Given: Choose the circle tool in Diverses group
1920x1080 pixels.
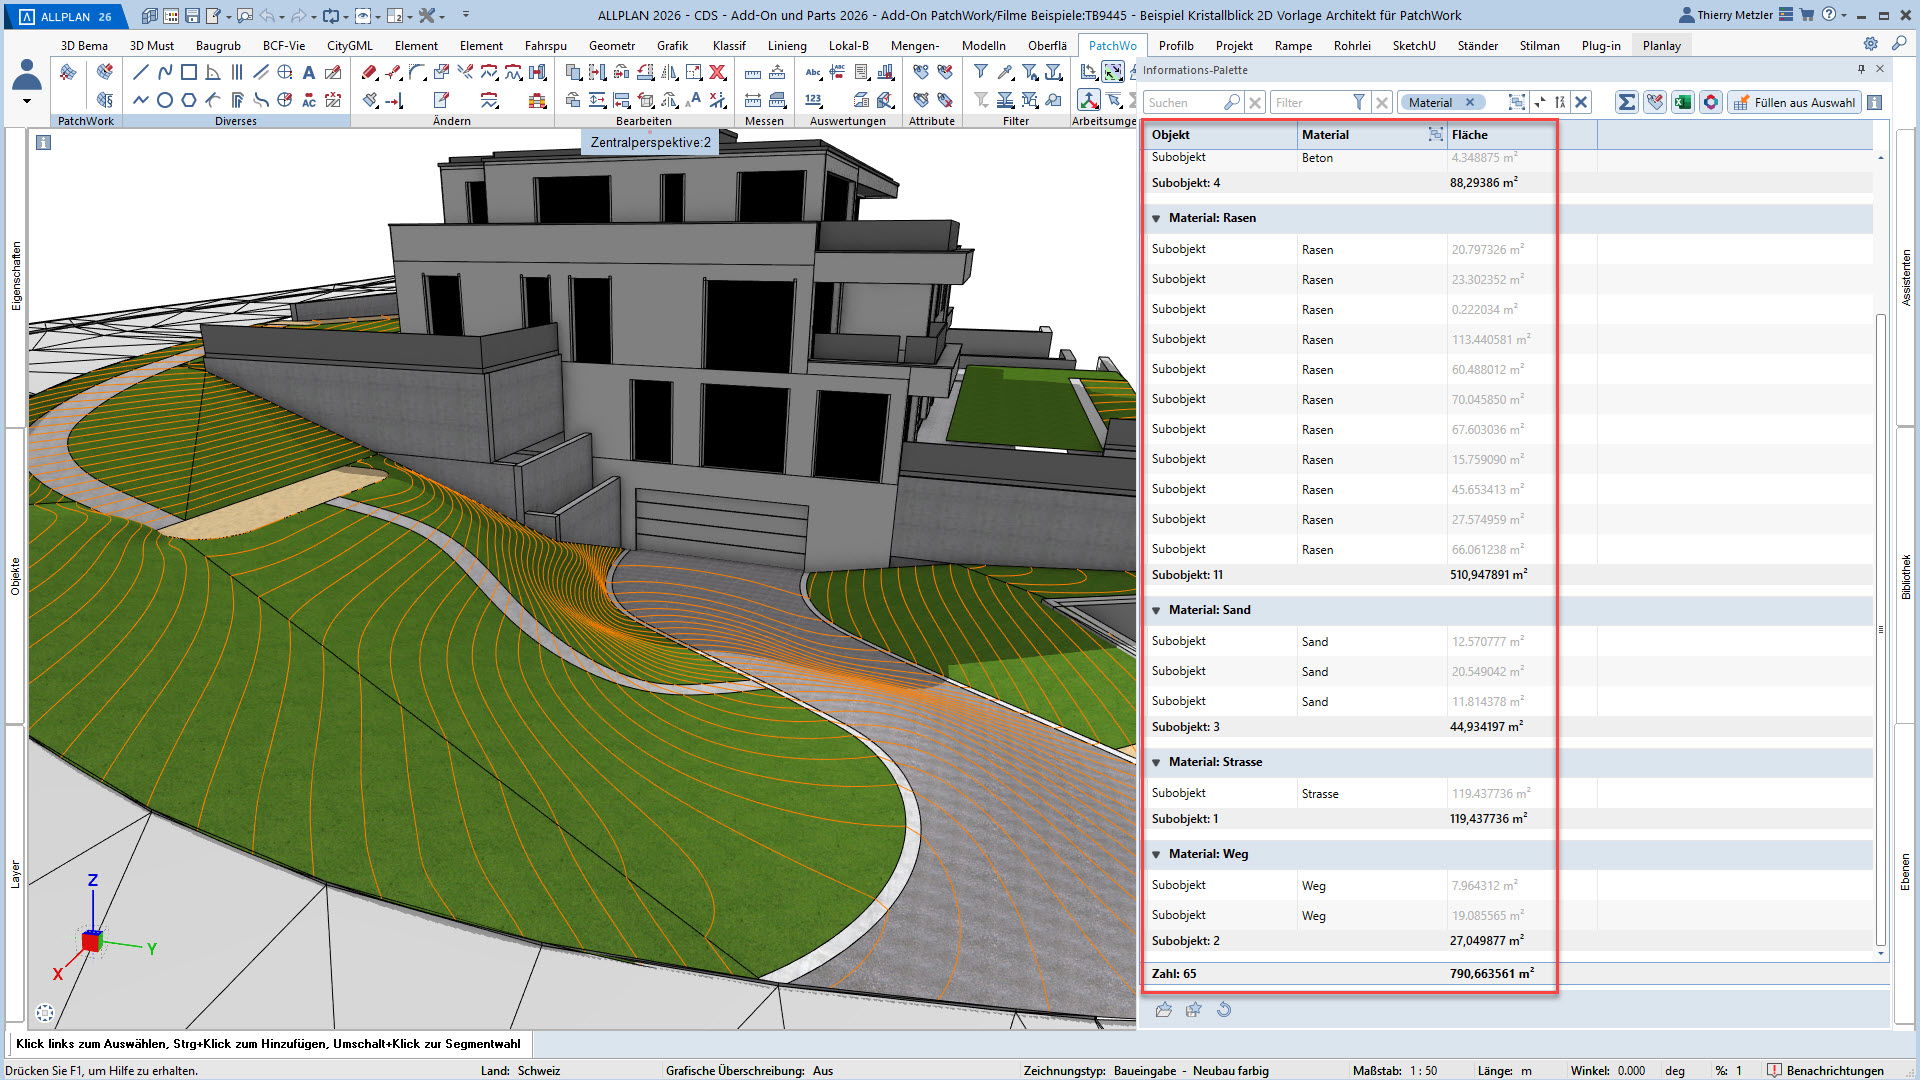Looking at the screenshot, I should [x=165, y=100].
